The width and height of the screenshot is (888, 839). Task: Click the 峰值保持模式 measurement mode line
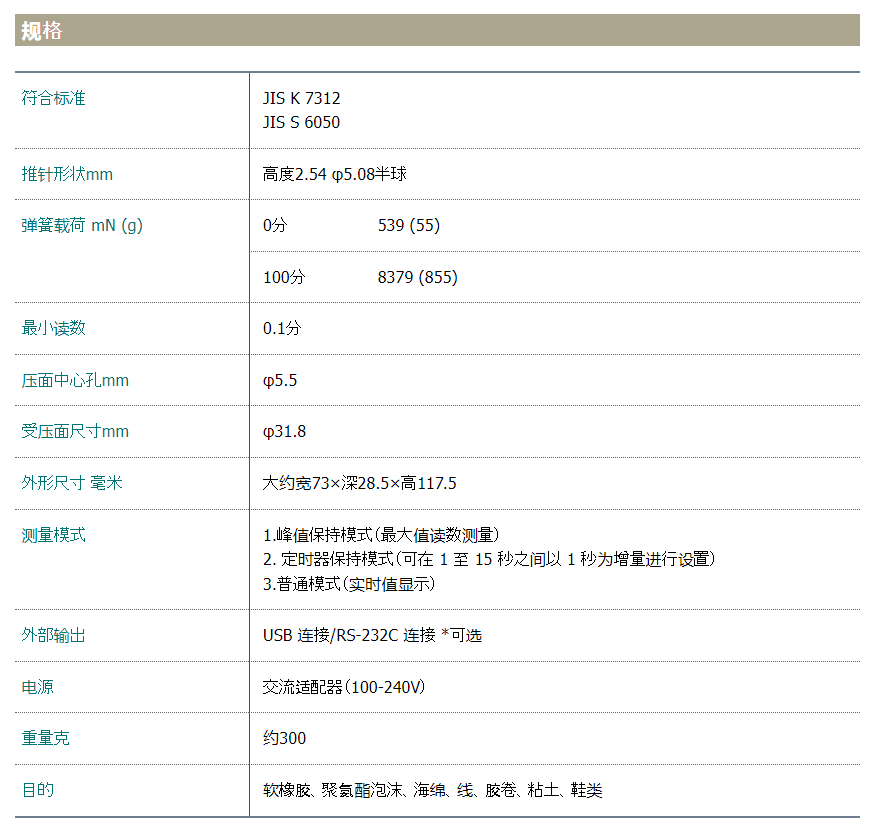coord(380,535)
